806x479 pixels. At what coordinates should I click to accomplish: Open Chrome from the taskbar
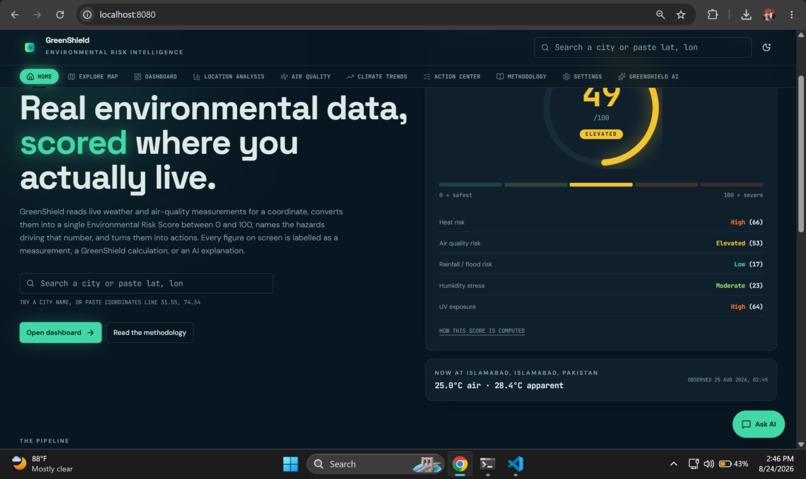click(460, 464)
